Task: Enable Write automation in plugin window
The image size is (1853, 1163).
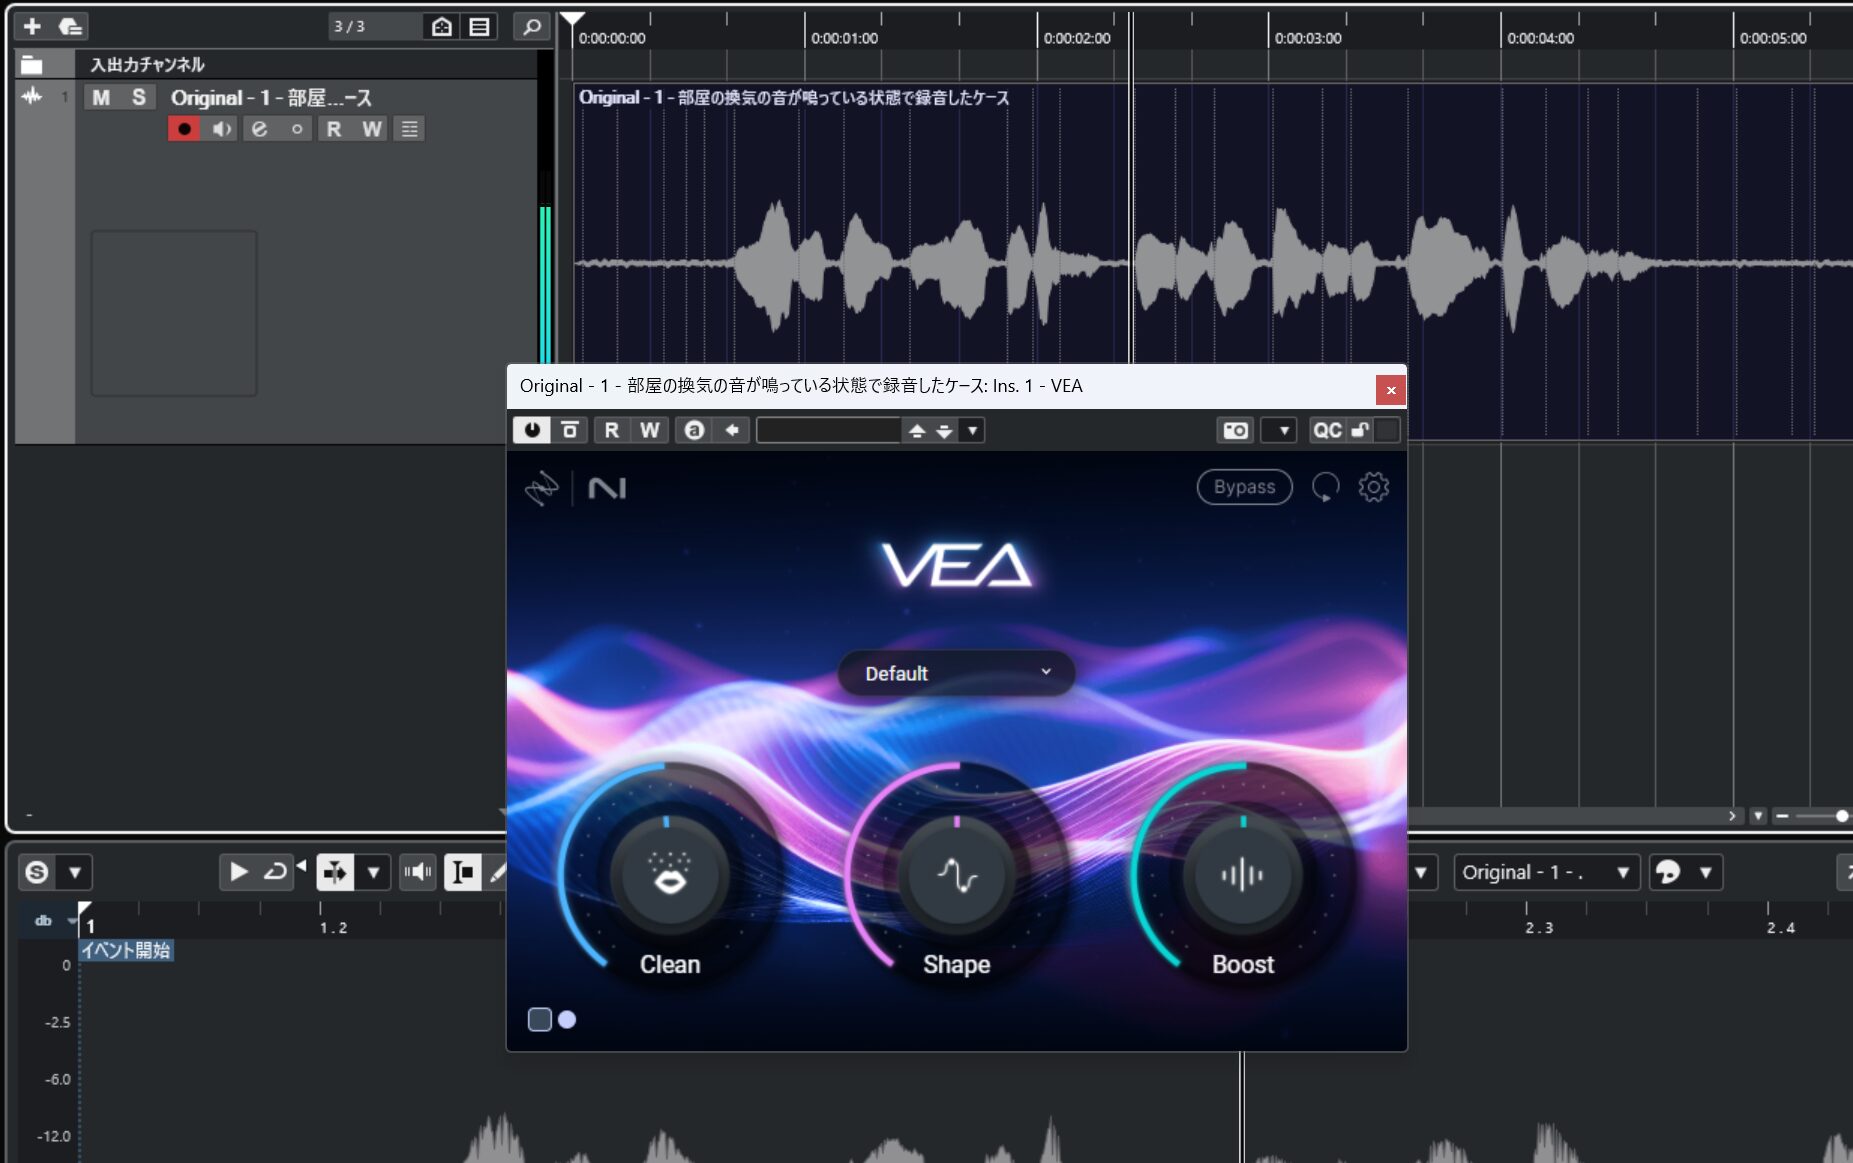Action: pos(650,430)
